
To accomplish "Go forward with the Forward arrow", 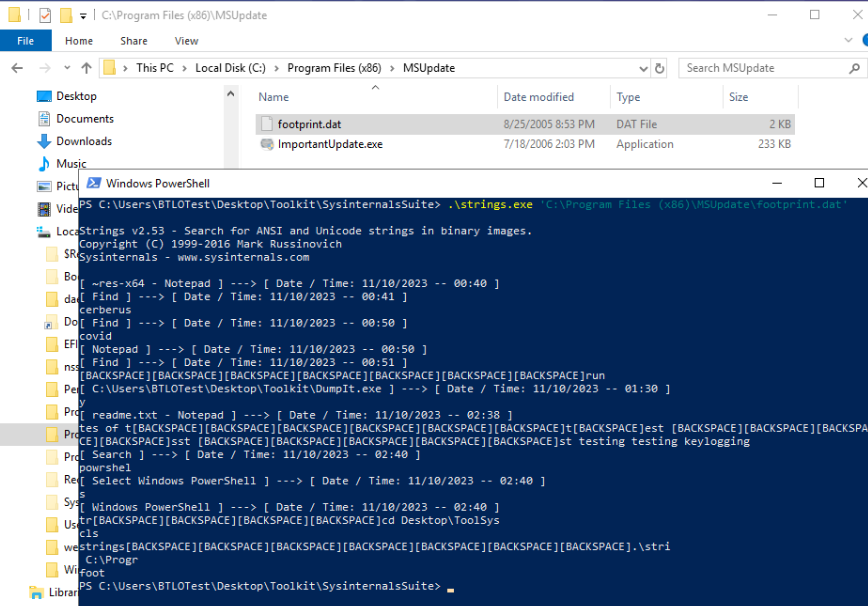I will tap(45, 68).
